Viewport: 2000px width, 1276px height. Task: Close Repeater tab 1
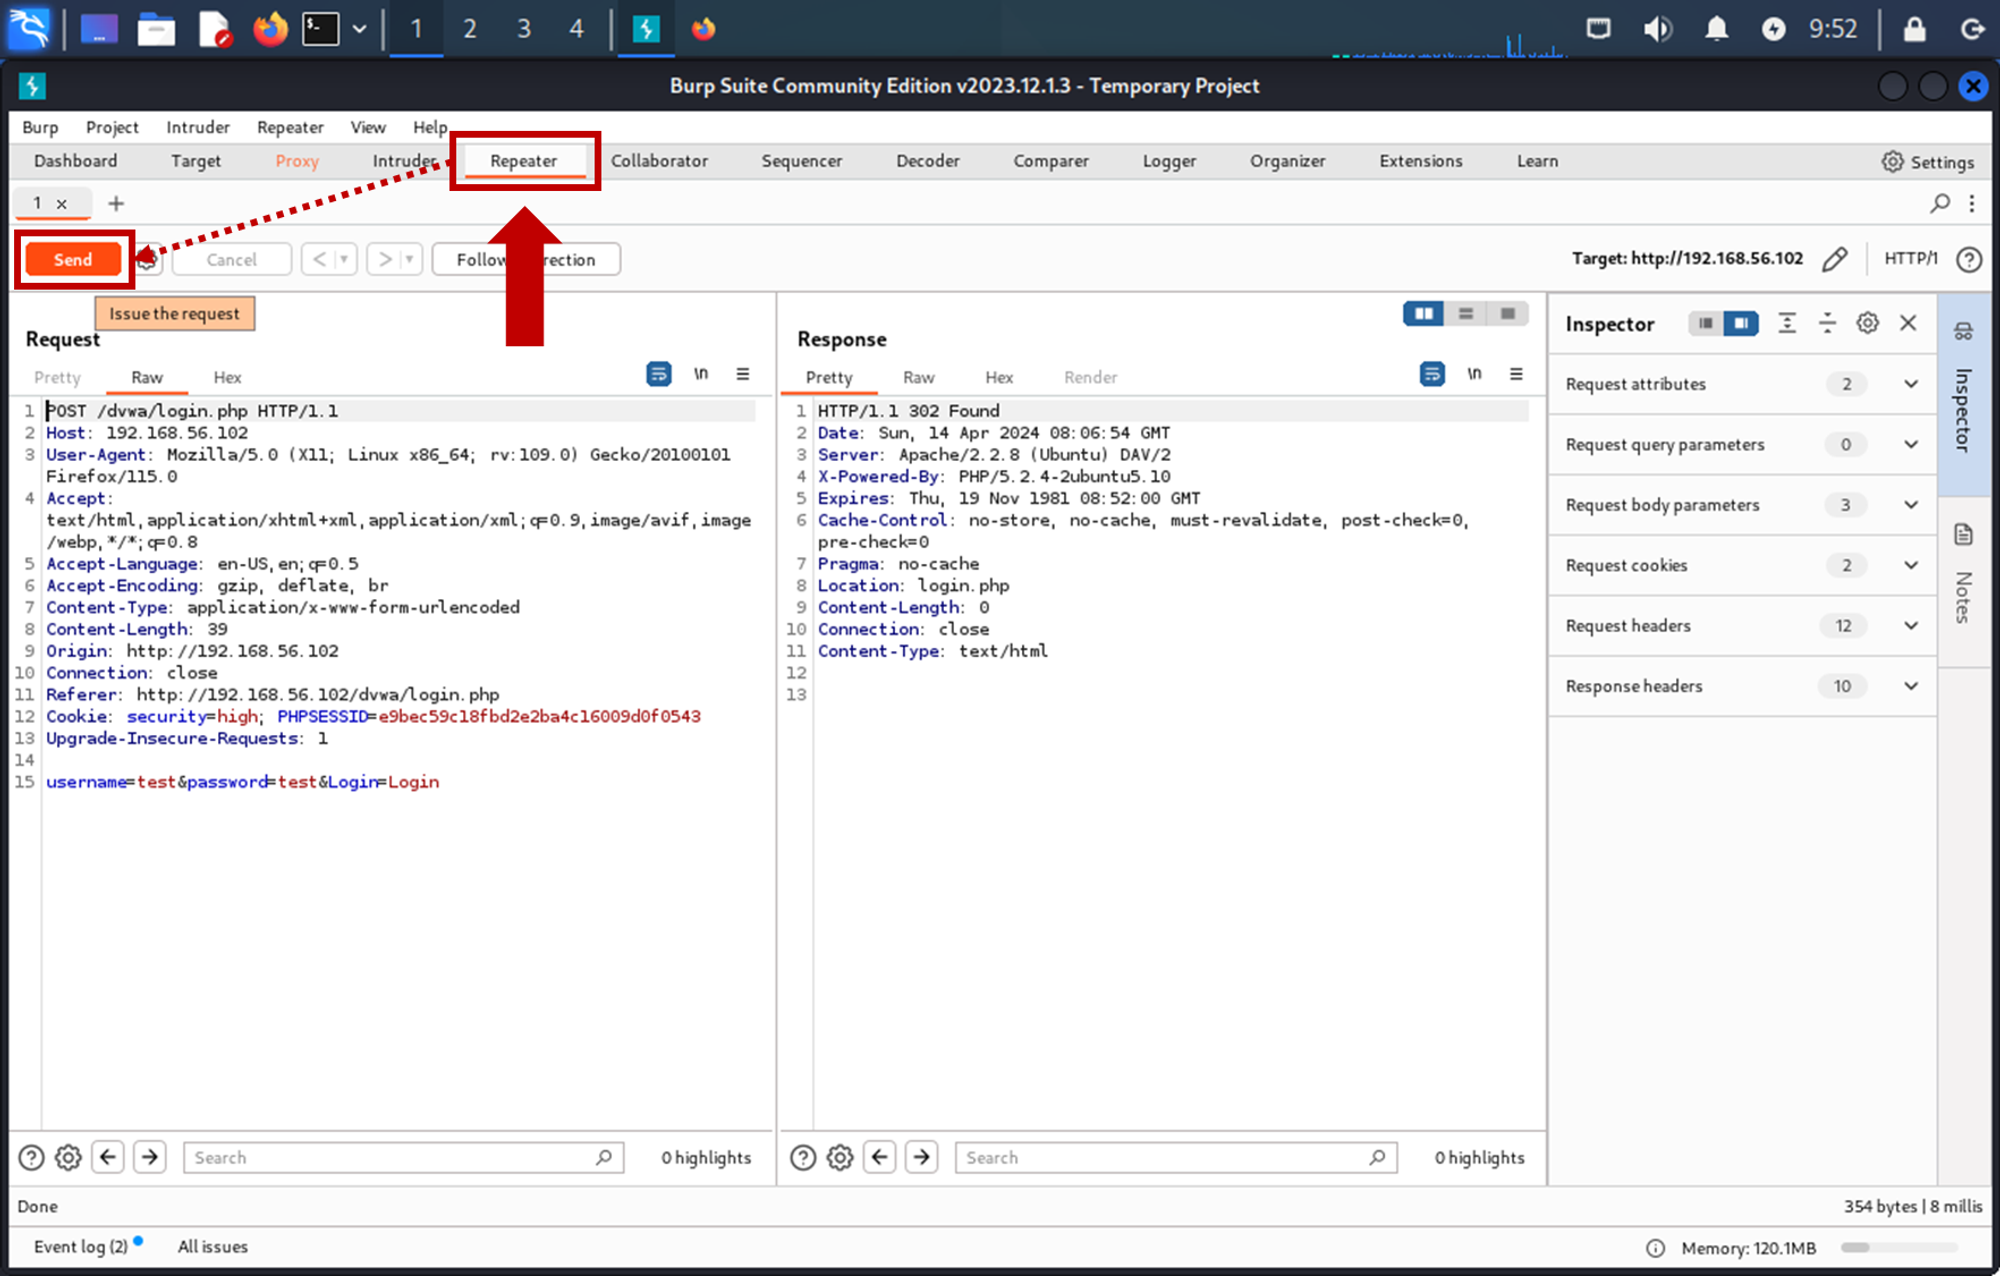point(62,204)
